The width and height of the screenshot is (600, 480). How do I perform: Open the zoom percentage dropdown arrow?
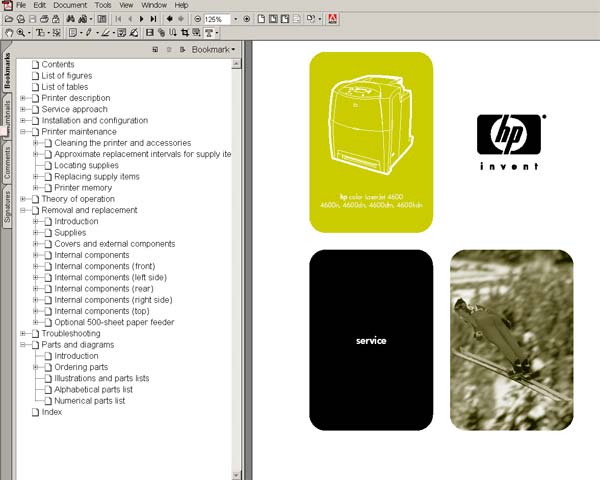(235, 19)
